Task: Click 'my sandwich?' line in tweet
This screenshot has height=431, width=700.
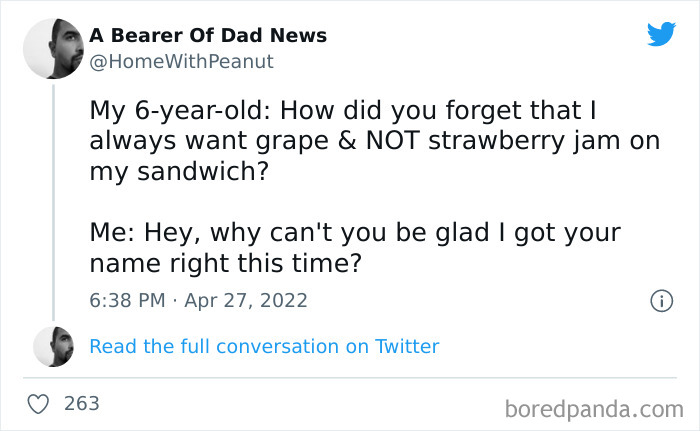Action: [178, 172]
